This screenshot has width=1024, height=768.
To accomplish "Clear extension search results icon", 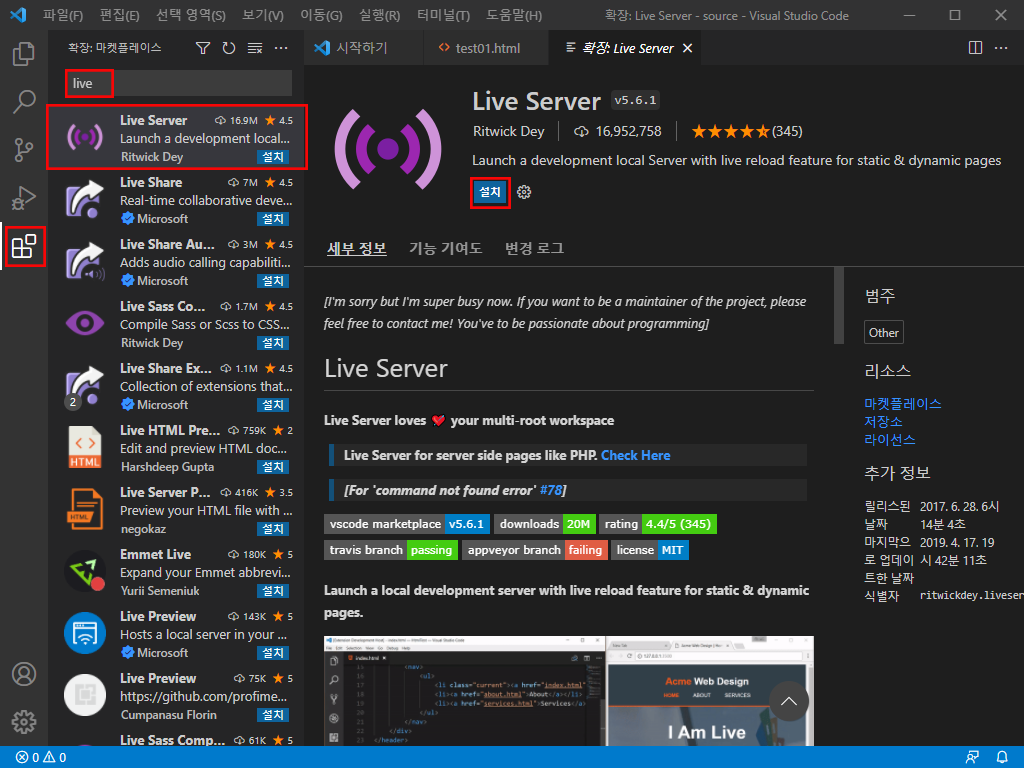I will [255, 48].
